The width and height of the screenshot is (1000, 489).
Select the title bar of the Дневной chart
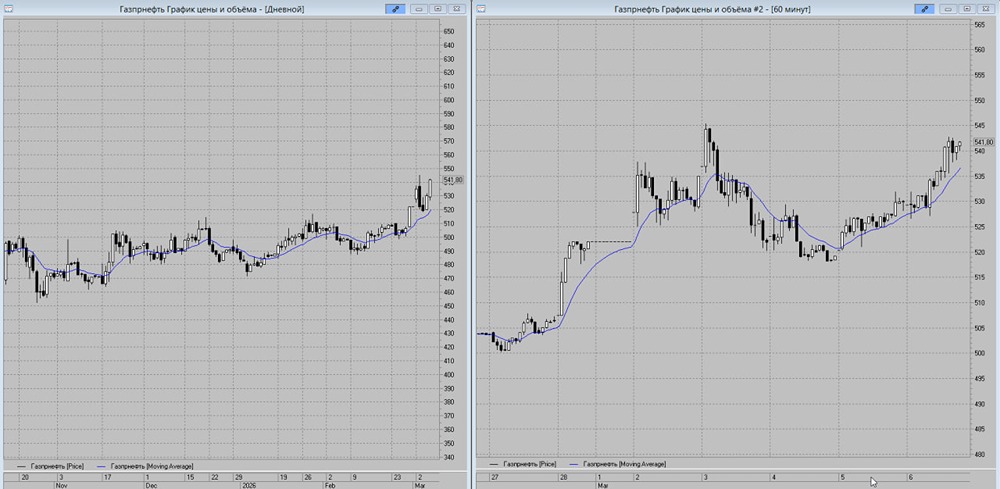pyautogui.click(x=212, y=9)
